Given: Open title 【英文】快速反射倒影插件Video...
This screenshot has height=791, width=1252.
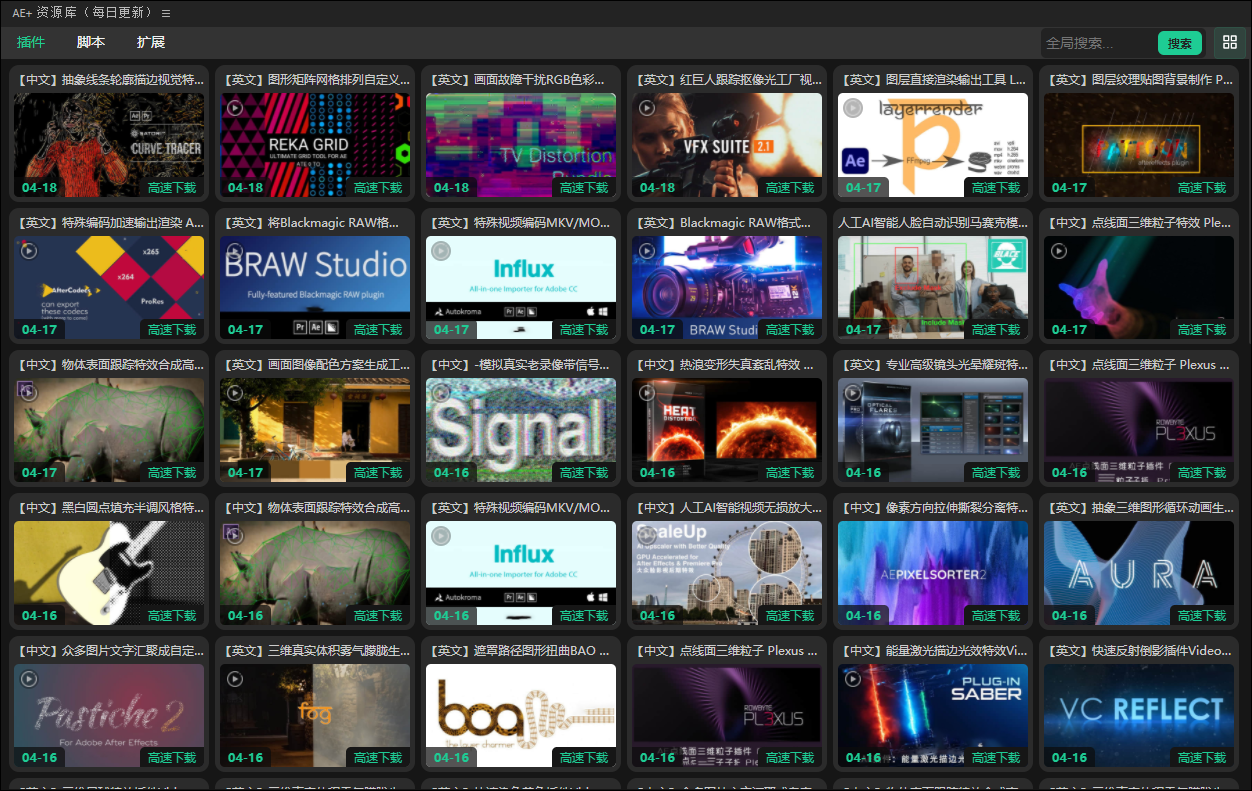Looking at the screenshot, I should (x=1139, y=651).
